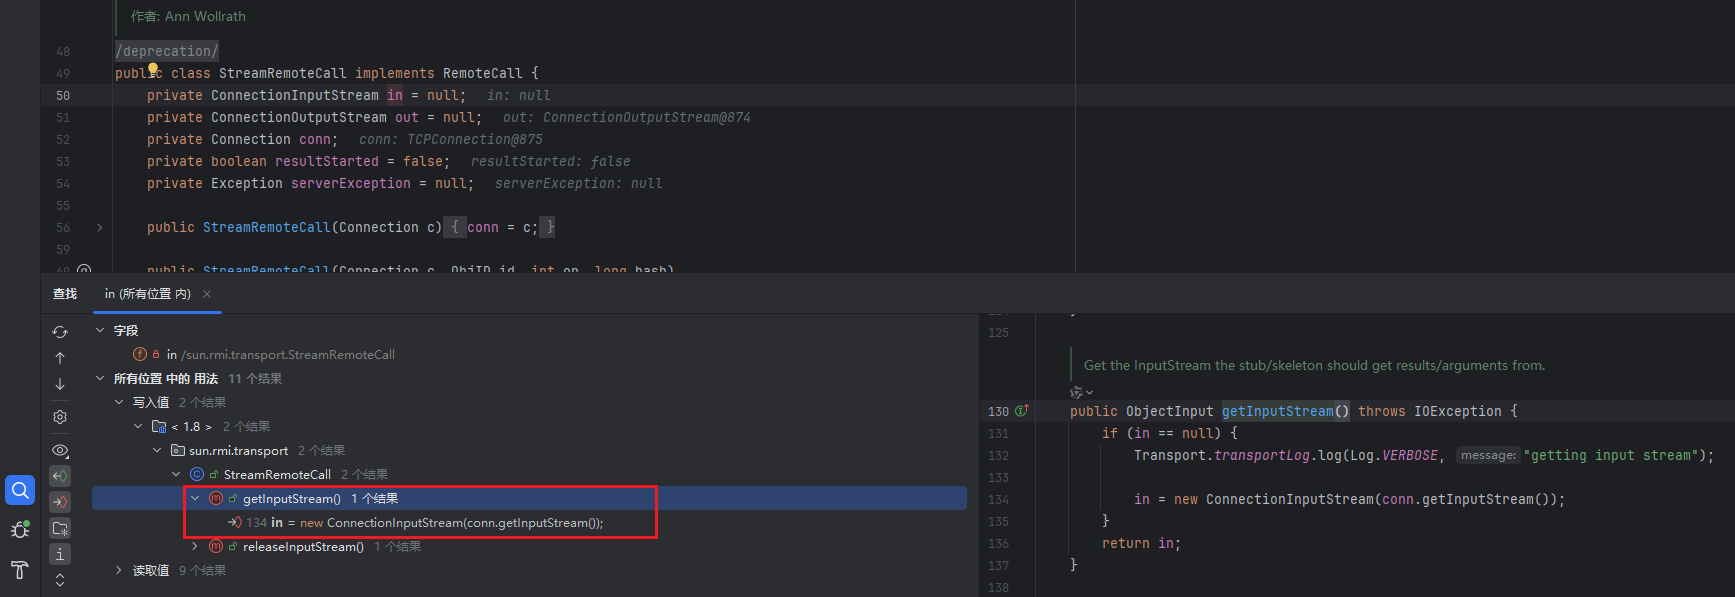Go to previous occurrence with up arrow

click(60, 358)
